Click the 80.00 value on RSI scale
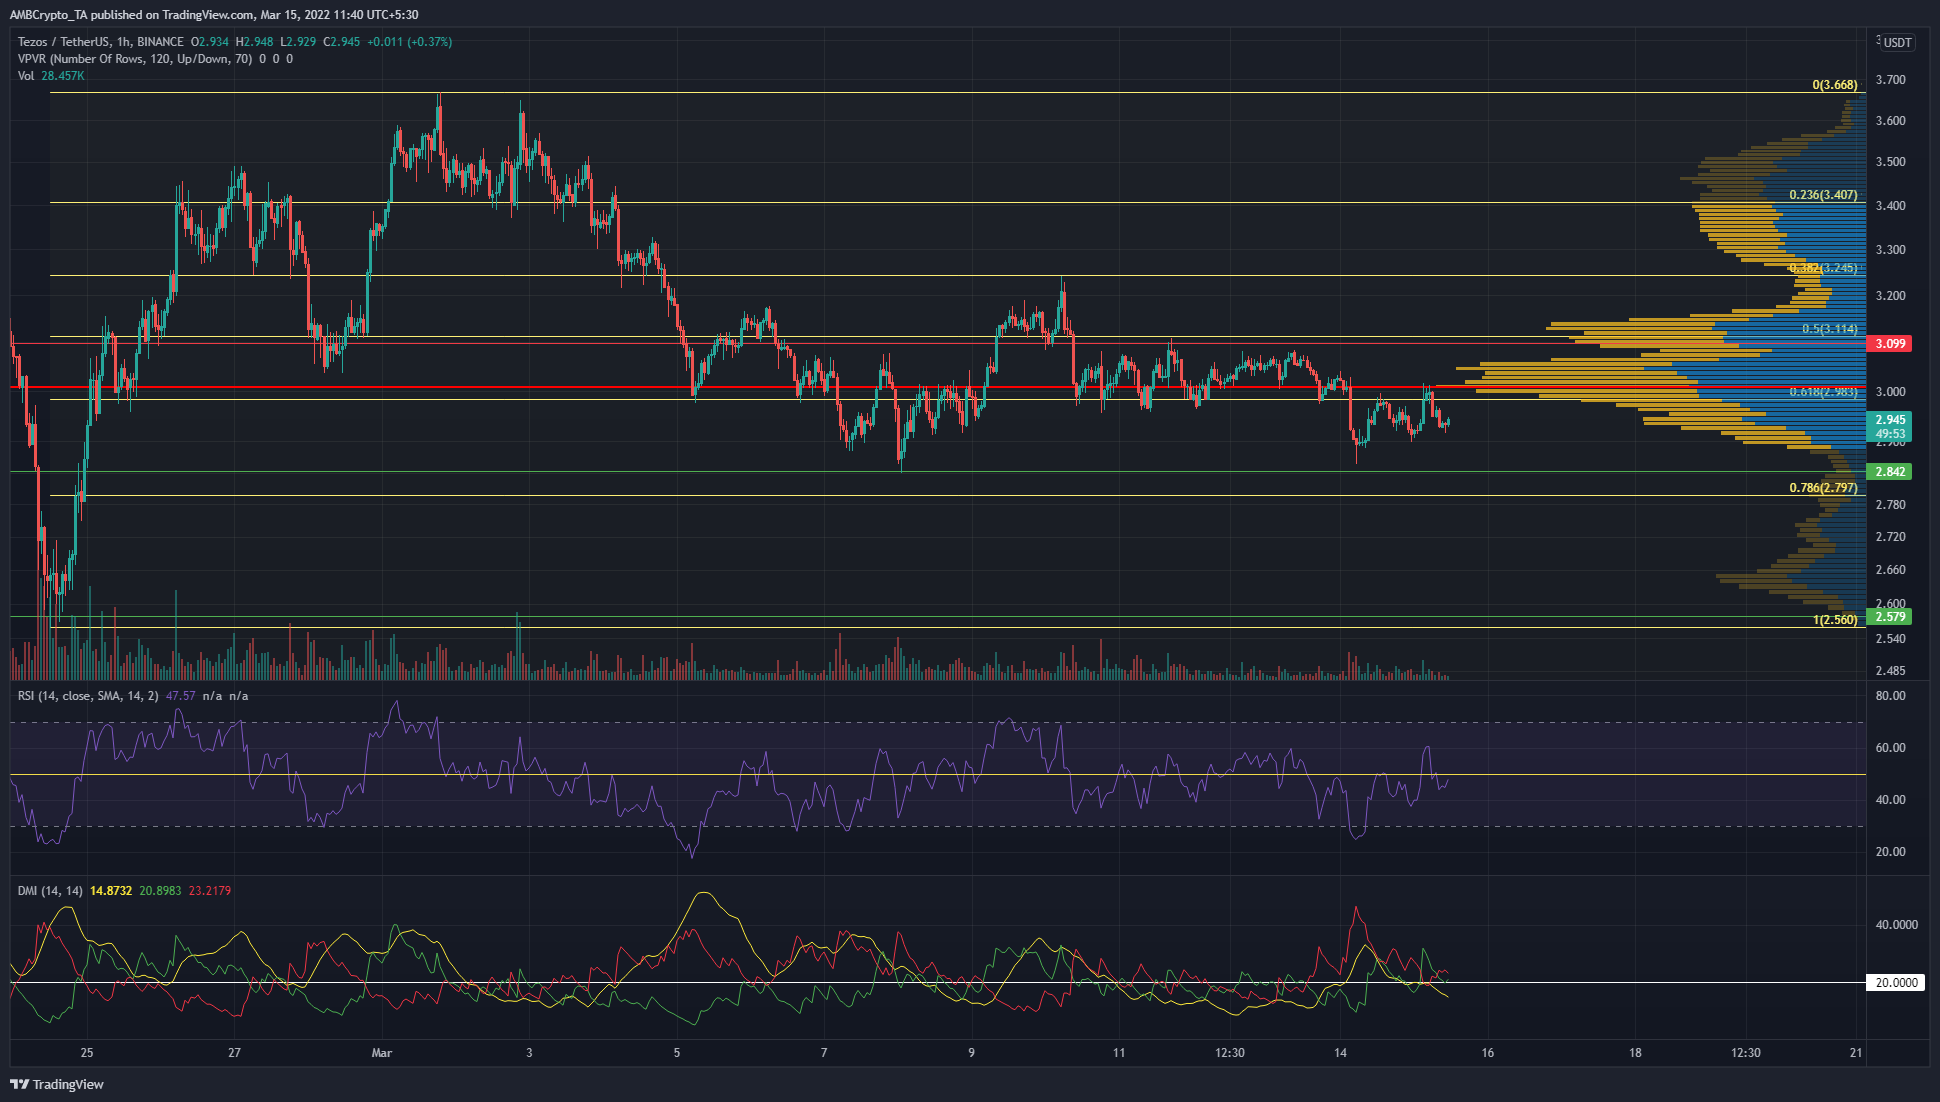Screen dimensions: 1940x1102 pos(1890,696)
